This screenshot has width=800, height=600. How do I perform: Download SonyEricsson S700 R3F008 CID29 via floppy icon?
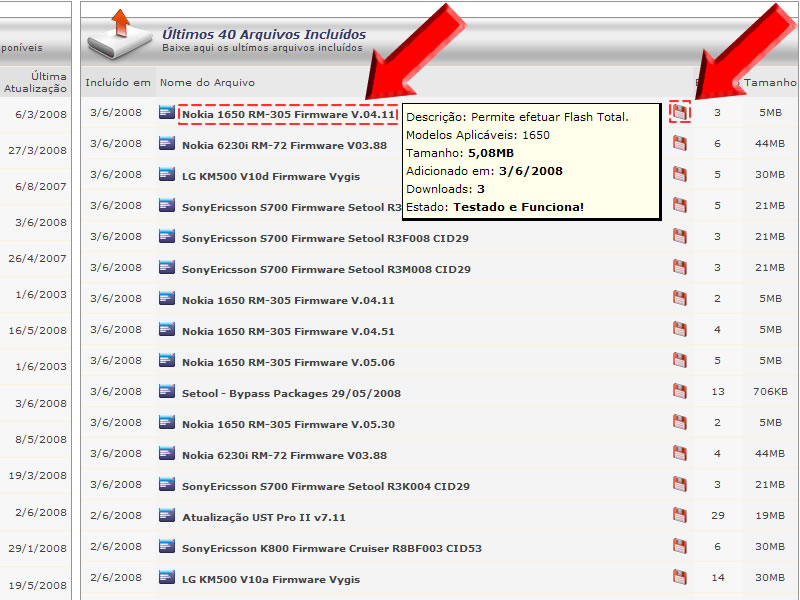click(x=680, y=237)
